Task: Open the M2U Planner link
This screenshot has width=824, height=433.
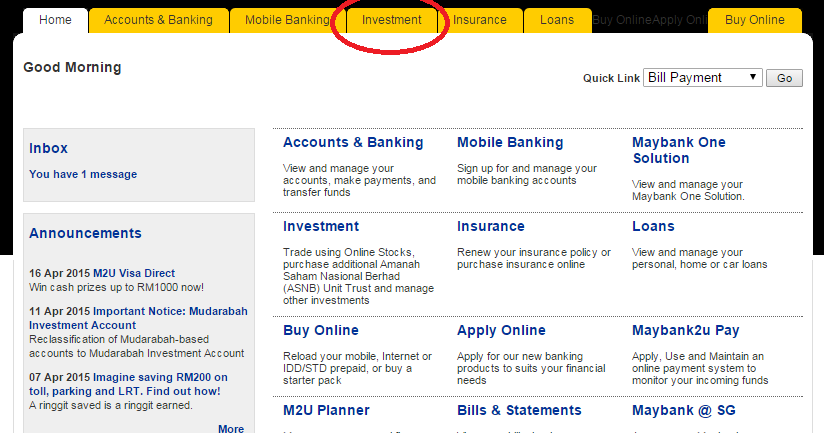Action: pyautogui.click(x=326, y=410)
